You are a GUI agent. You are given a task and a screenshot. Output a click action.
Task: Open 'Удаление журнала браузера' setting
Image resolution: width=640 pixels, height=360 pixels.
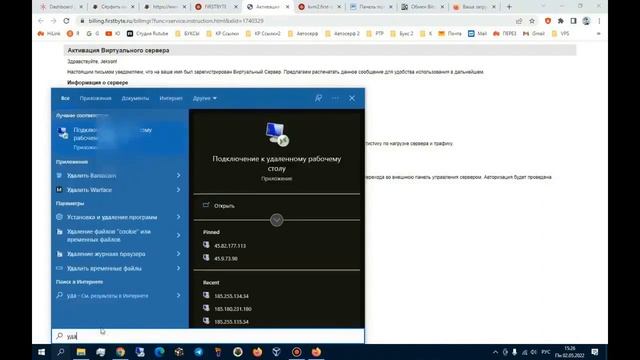[106, 254]
